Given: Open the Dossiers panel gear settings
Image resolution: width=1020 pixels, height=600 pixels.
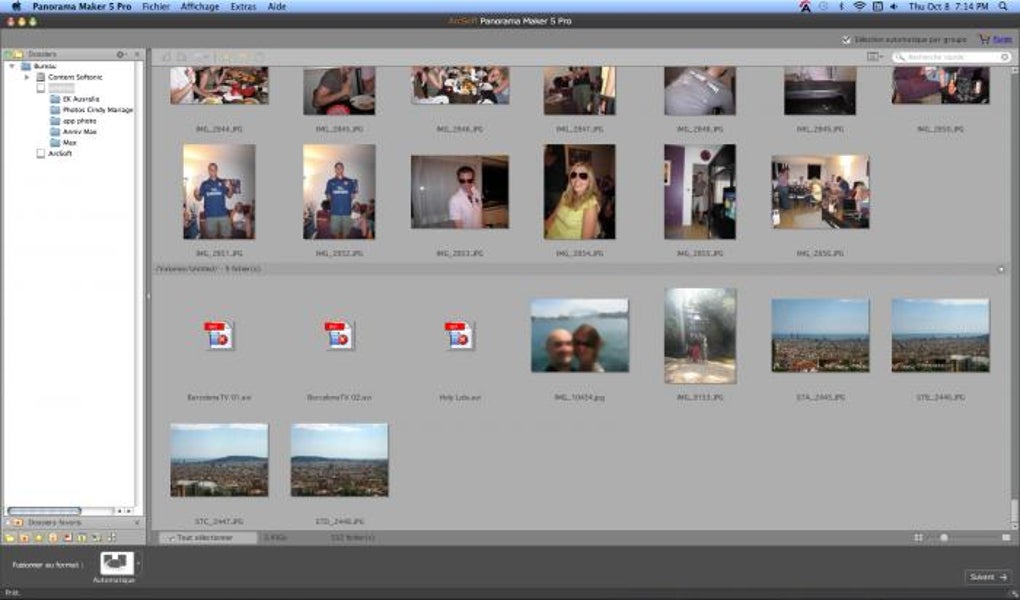Looking at the screenshot, I should click(121, 54).
